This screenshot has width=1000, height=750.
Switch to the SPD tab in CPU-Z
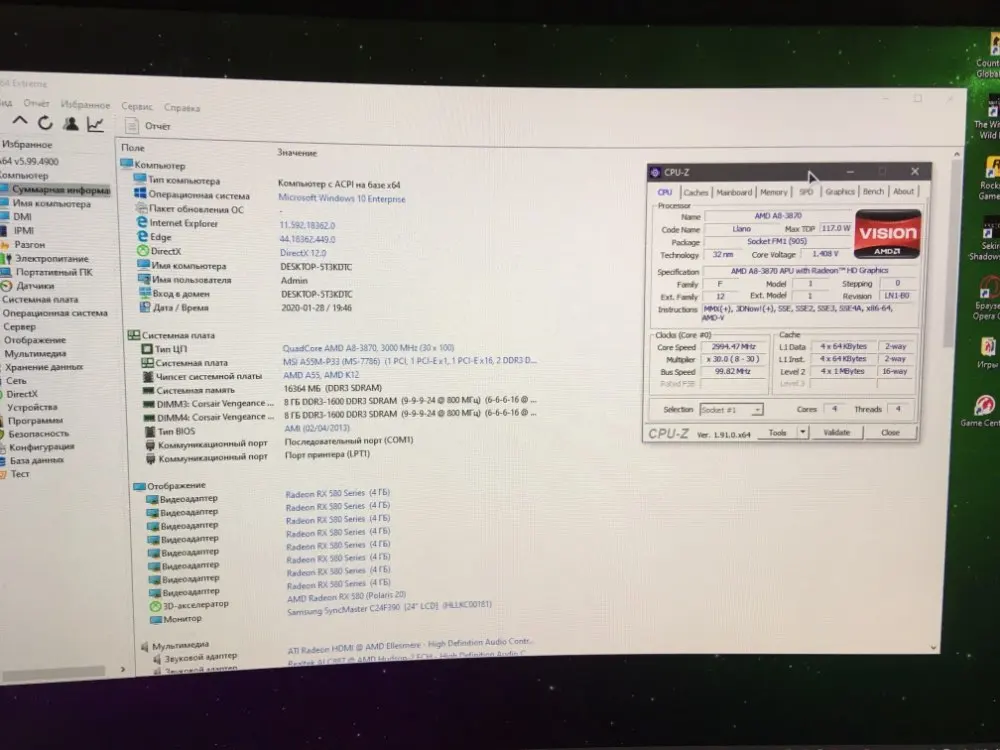(x=806, y=191)
